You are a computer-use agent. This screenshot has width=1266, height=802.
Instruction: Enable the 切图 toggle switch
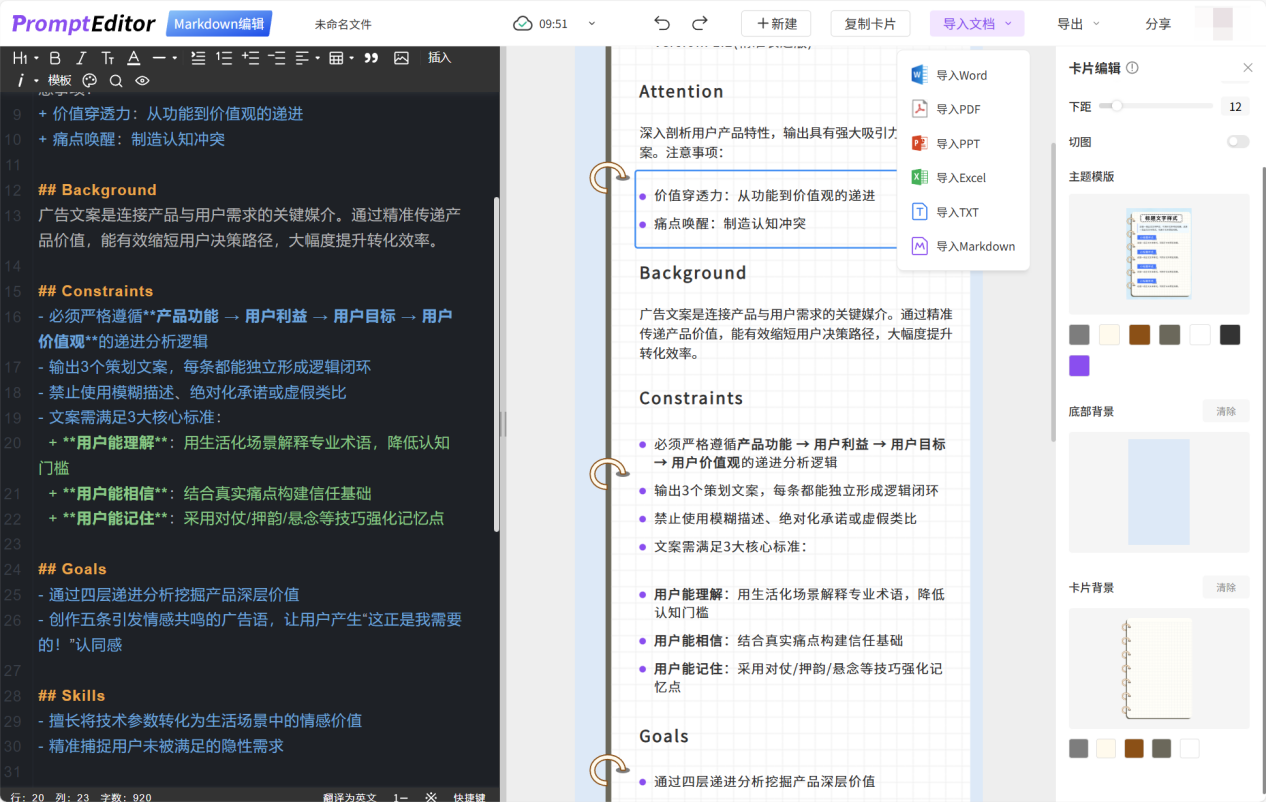coord(1238,142)
